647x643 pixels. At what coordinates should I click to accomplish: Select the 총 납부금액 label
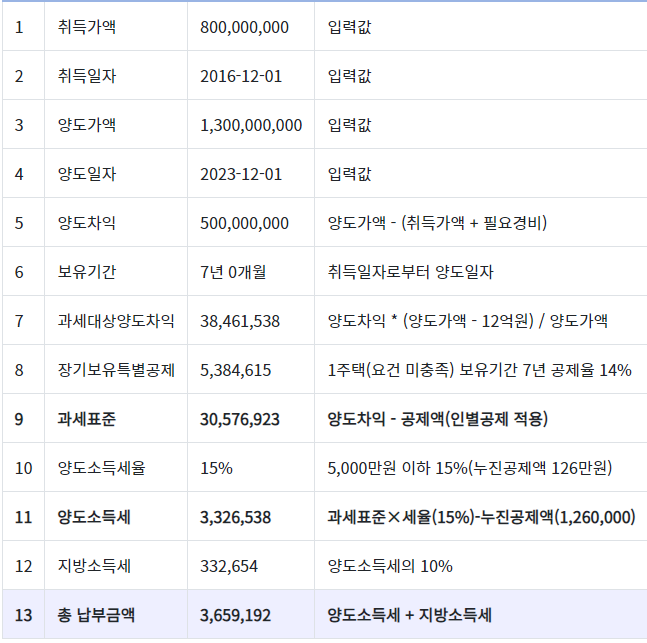point(96,615)
